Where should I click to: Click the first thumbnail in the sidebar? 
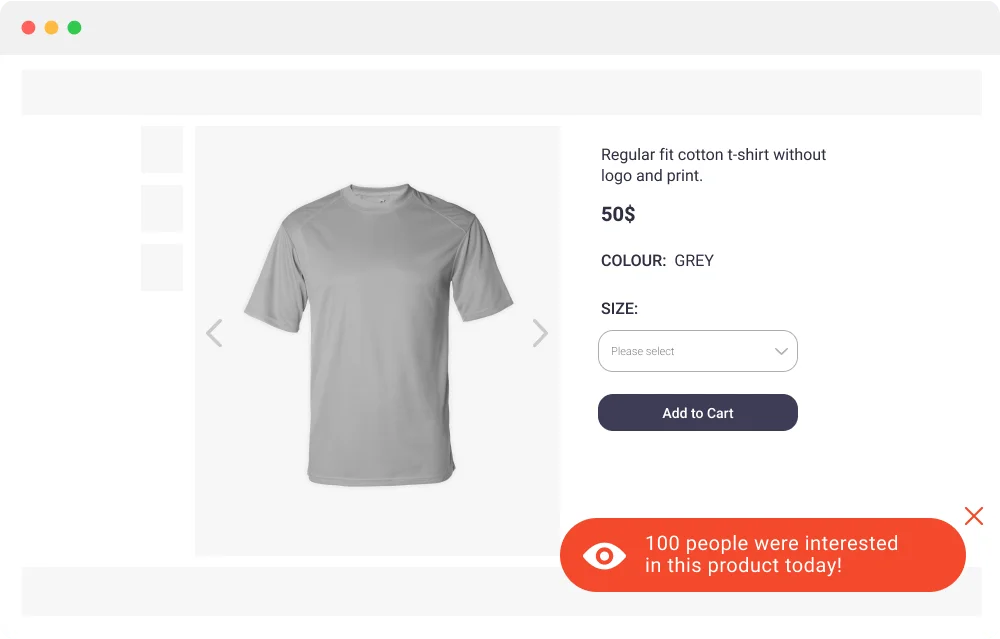162,149
